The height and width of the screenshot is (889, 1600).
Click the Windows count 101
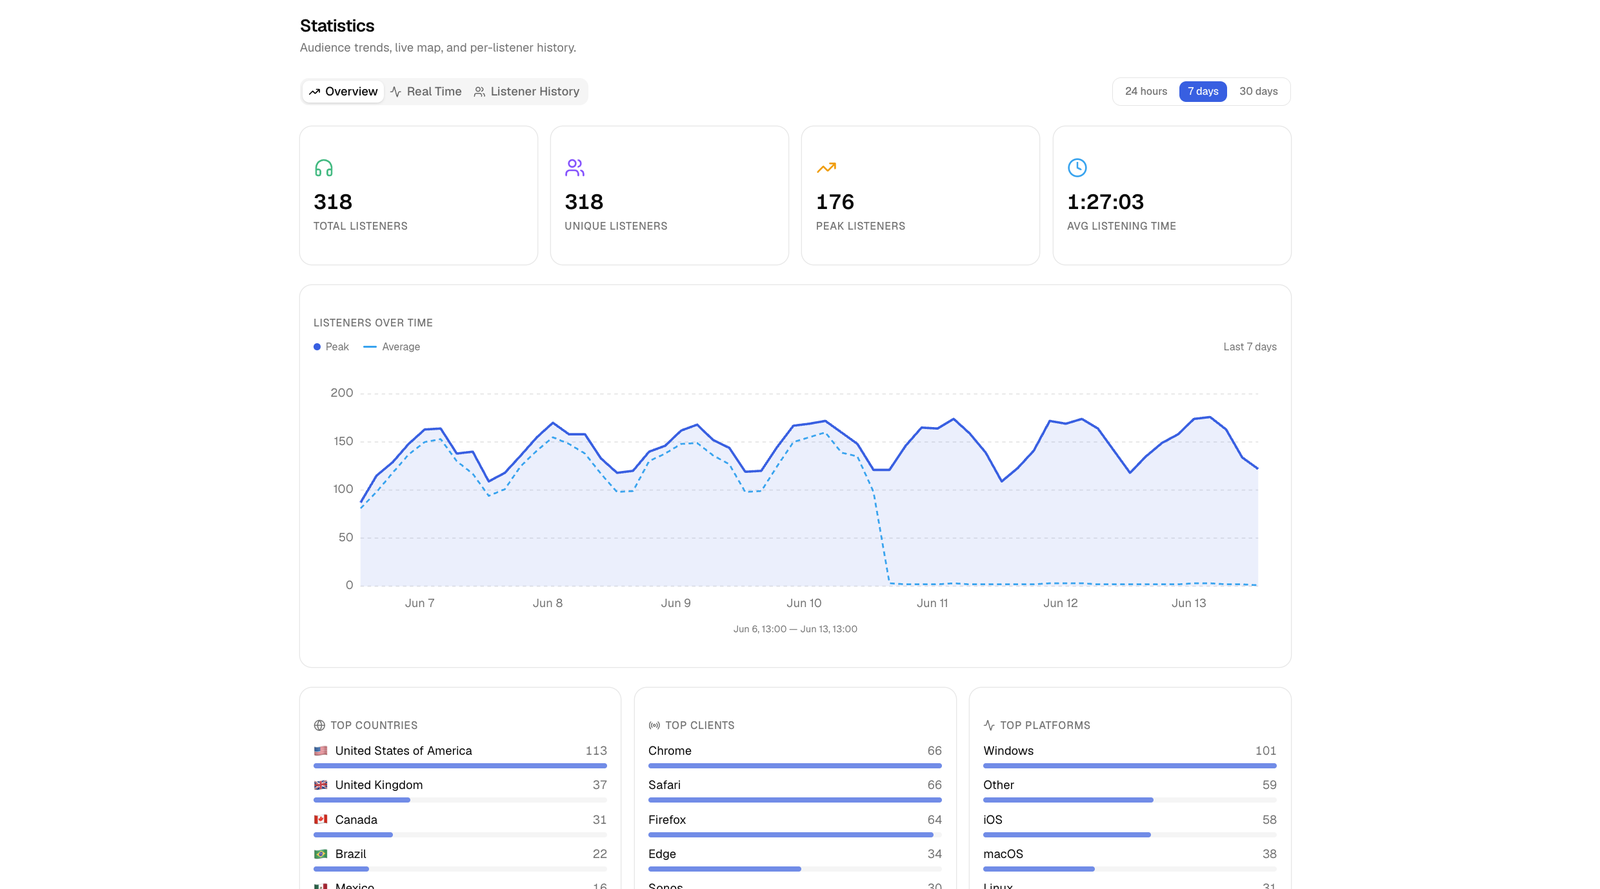point(1266,751)
